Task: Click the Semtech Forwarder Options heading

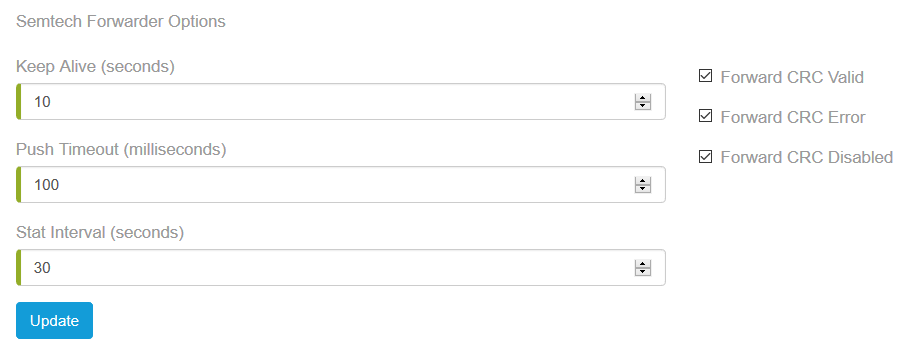Action: coord(121,22)
